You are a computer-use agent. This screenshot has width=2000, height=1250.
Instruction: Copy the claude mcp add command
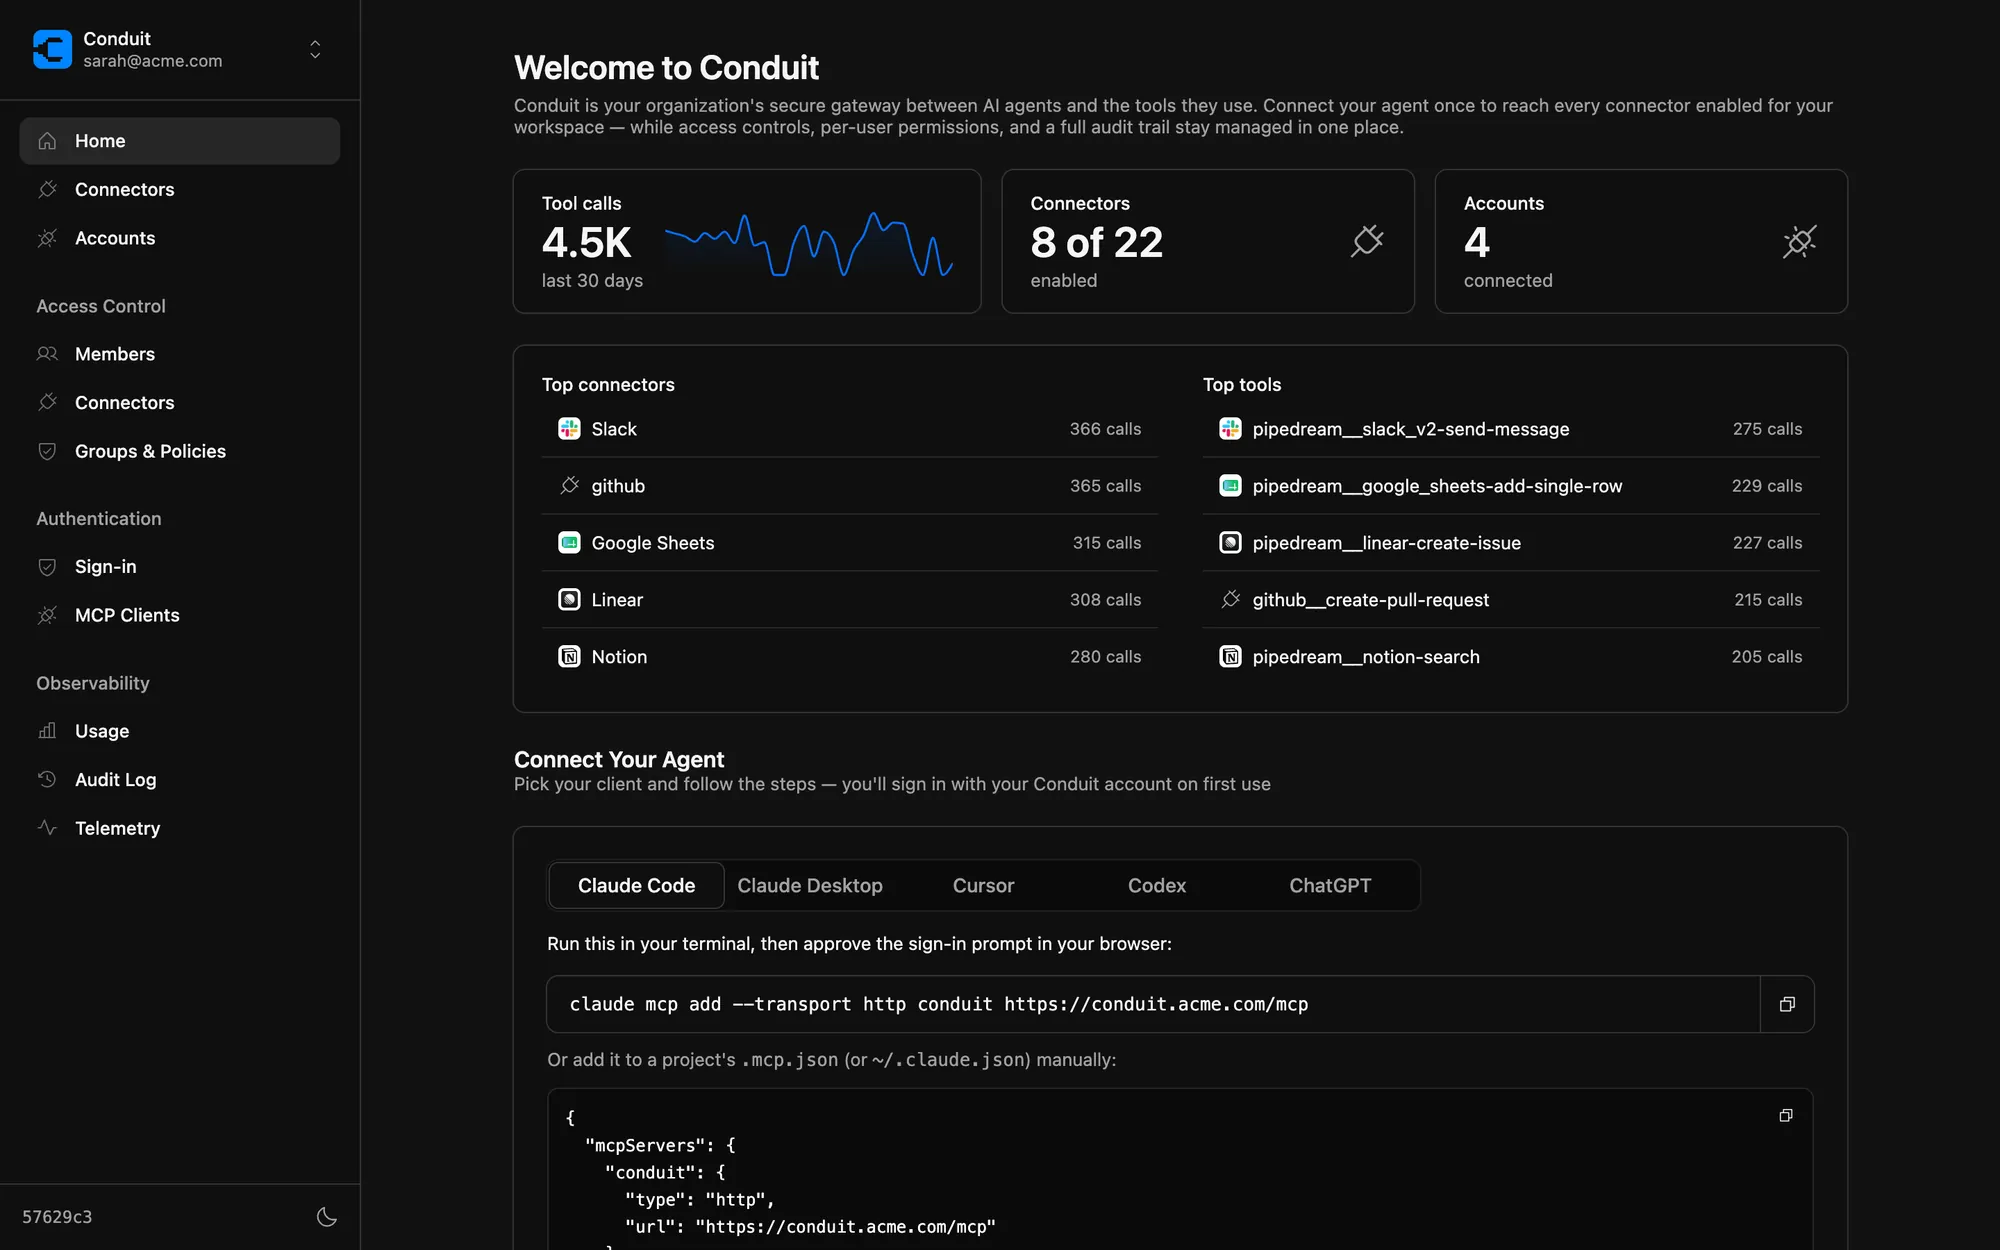(x=1787, y=1004)
